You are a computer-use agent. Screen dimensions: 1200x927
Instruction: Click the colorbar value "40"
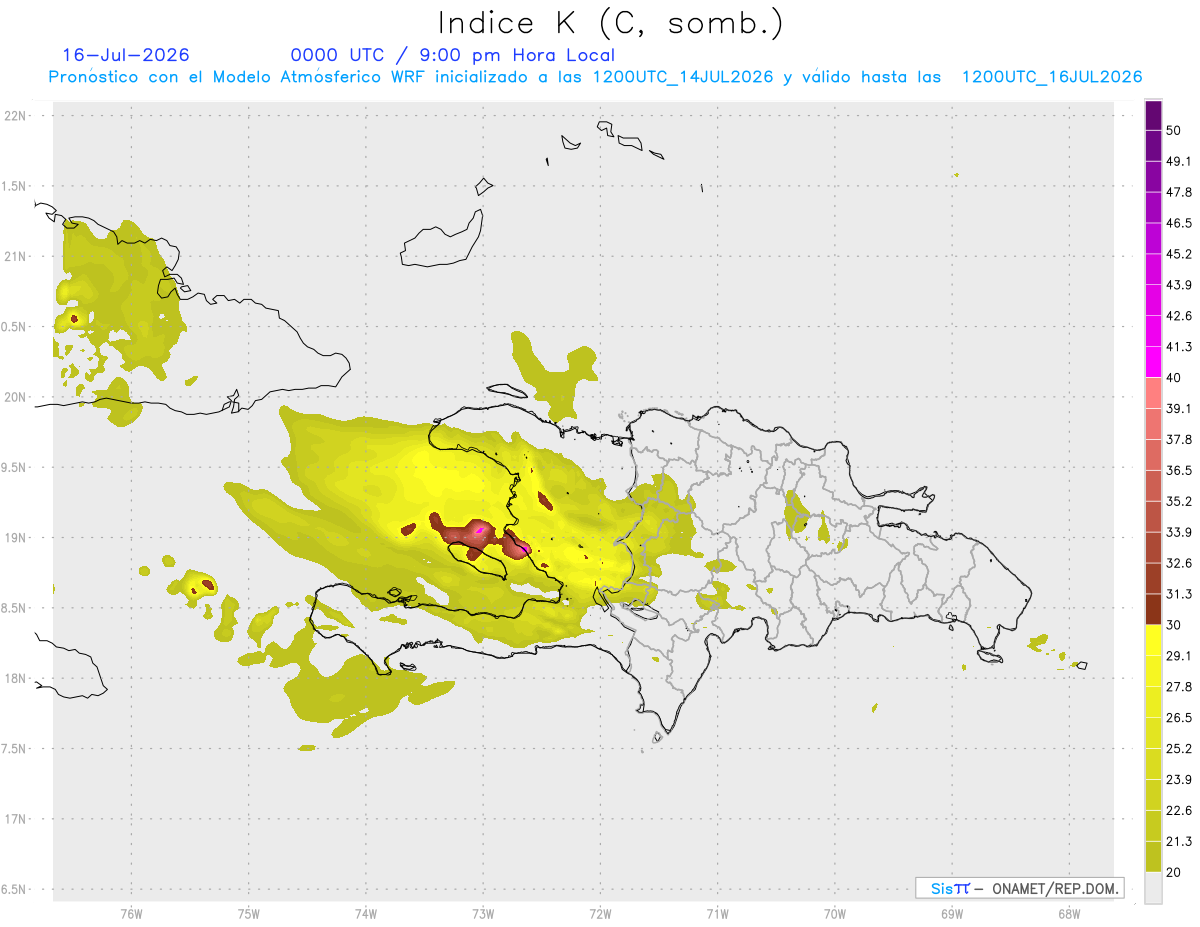click(1173, 378)
